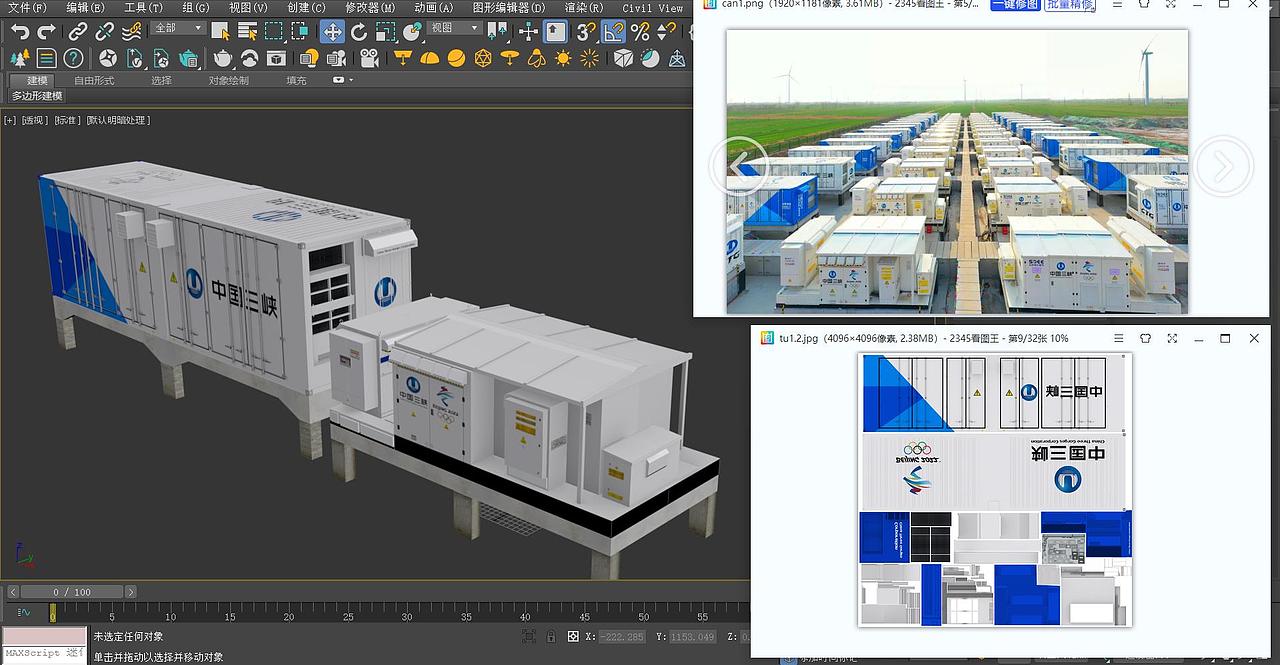The height and width of the screenshot is (665, 1280).
Task: Toggle the Spinner Snap button
Action: pos(666,31)
